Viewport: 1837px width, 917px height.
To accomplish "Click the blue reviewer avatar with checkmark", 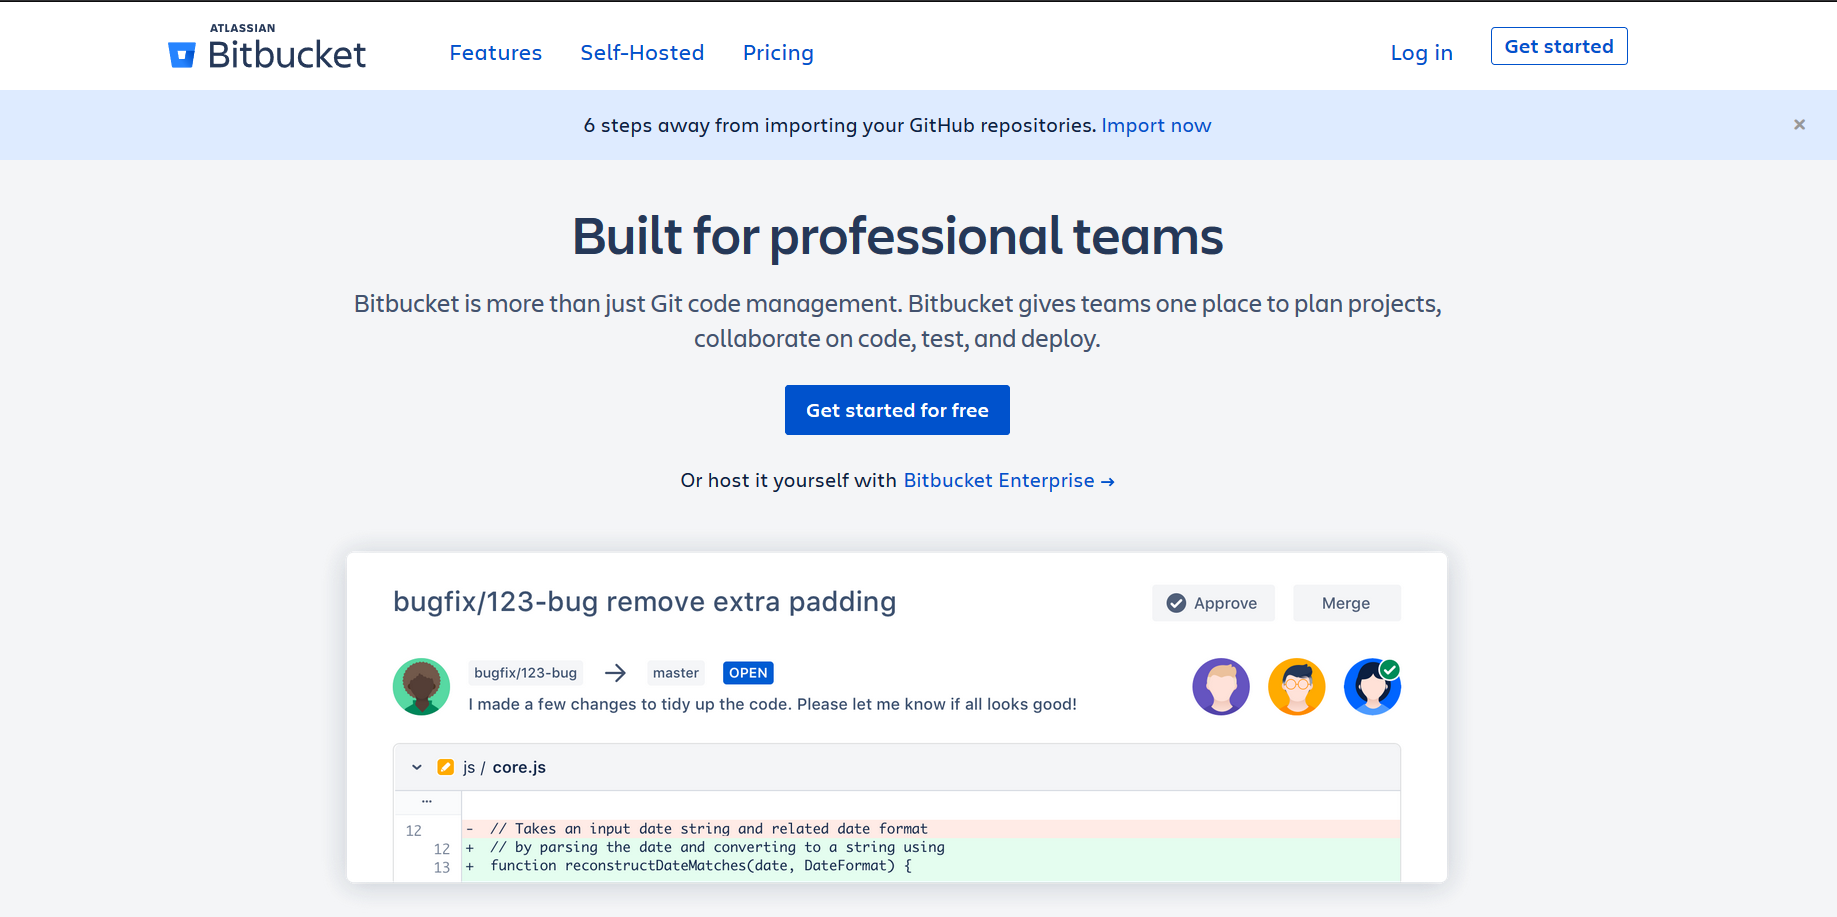I will click(1372, 687).
